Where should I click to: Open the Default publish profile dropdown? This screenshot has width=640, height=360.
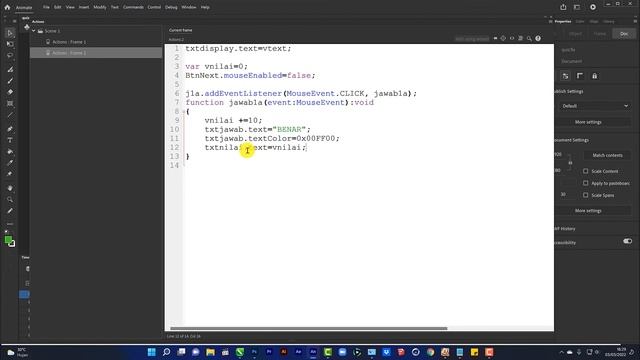(x=594, y=106)
